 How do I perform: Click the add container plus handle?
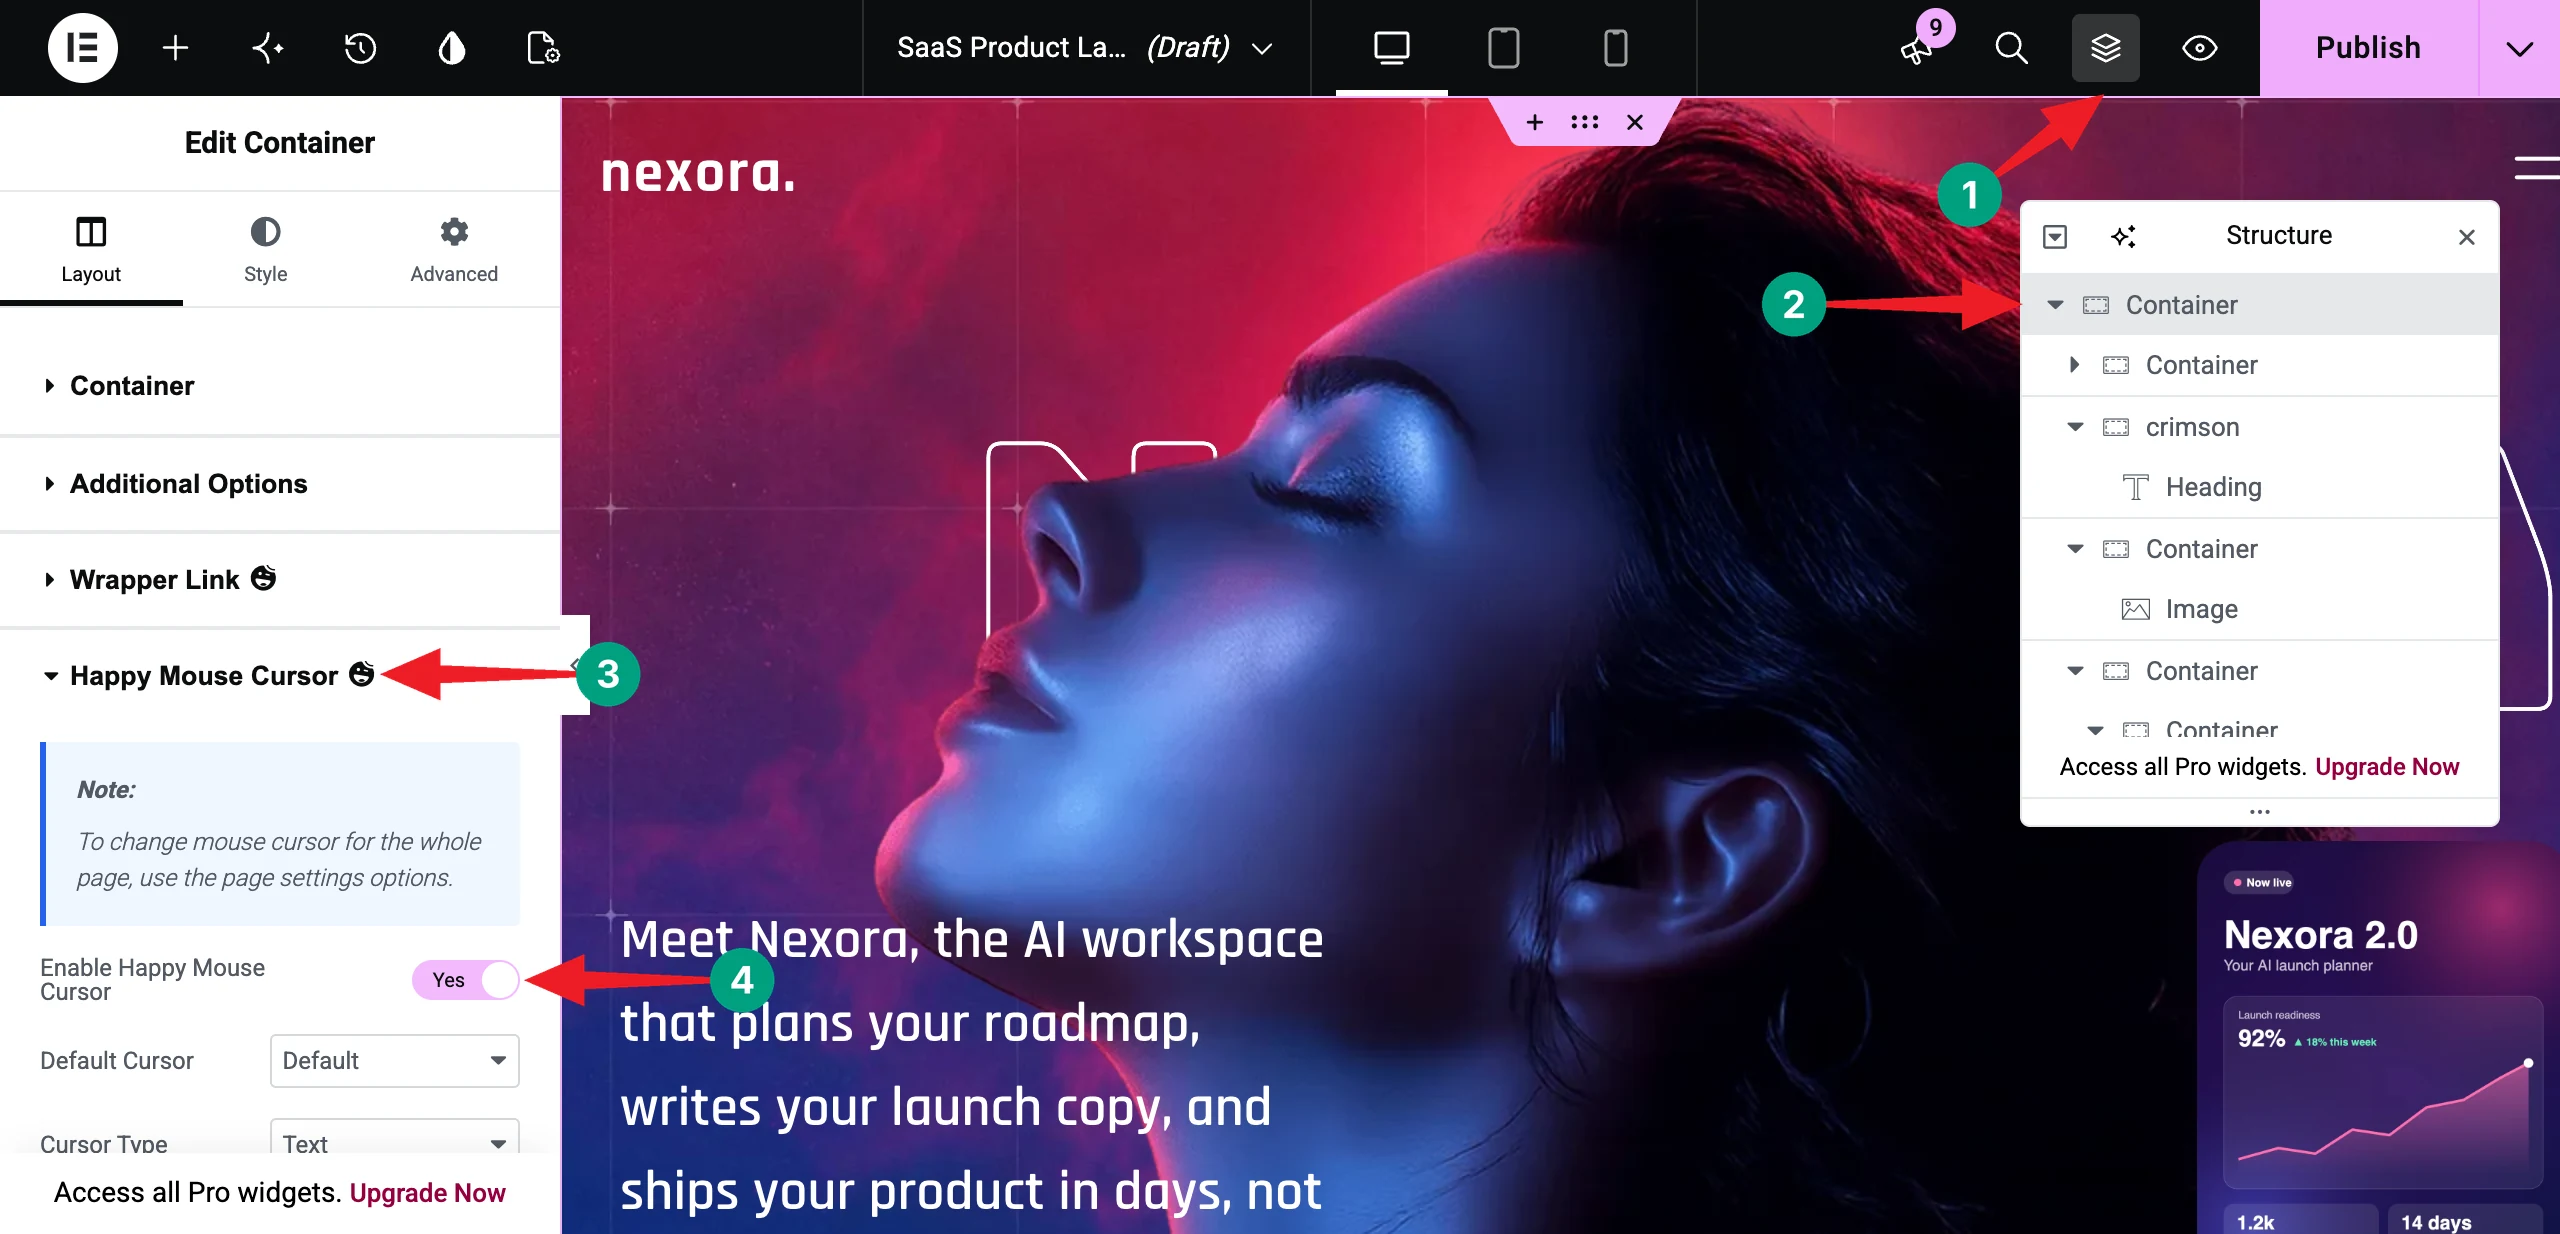pos(1534,122)
